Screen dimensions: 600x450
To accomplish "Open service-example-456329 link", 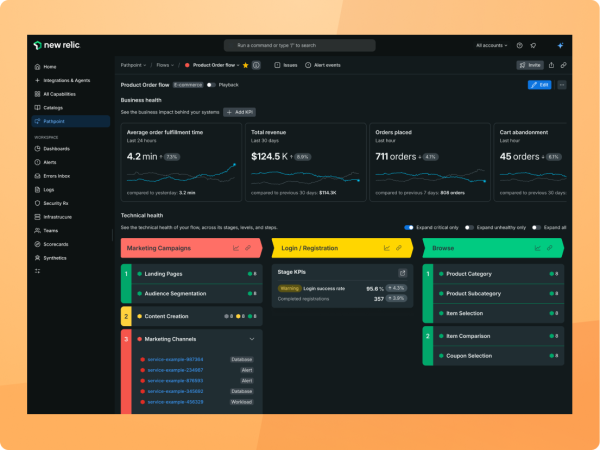I will click(x=175, y=402).
